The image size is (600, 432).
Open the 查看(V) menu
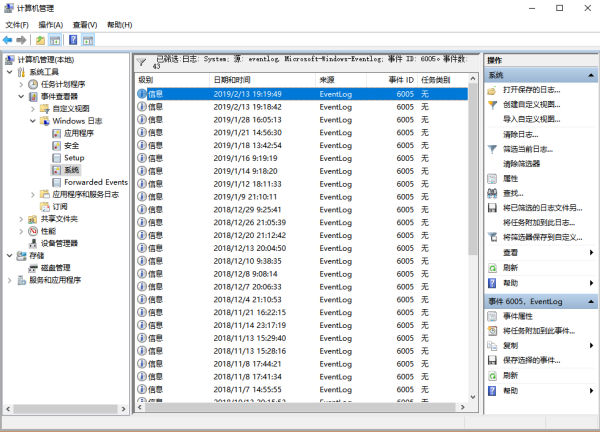[86, 24]
